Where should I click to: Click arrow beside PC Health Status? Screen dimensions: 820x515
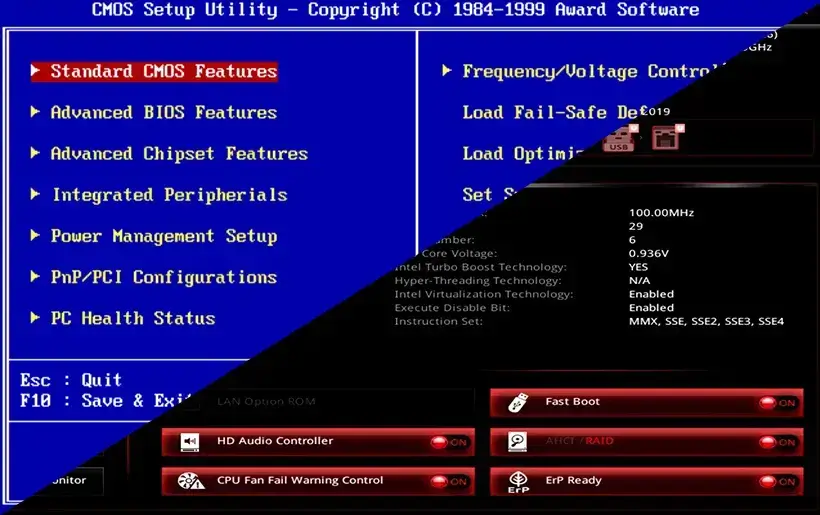point(35,317)
